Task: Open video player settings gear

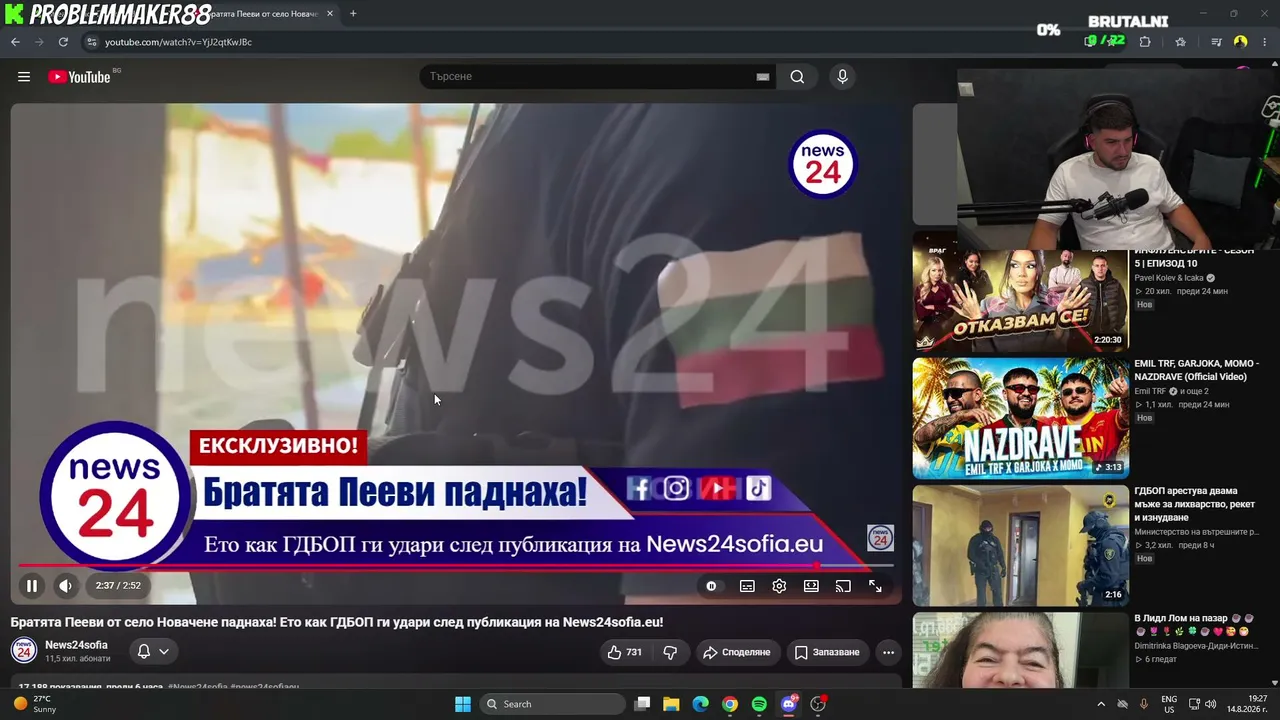Action: pyautogui.click(x=779, y=586)
